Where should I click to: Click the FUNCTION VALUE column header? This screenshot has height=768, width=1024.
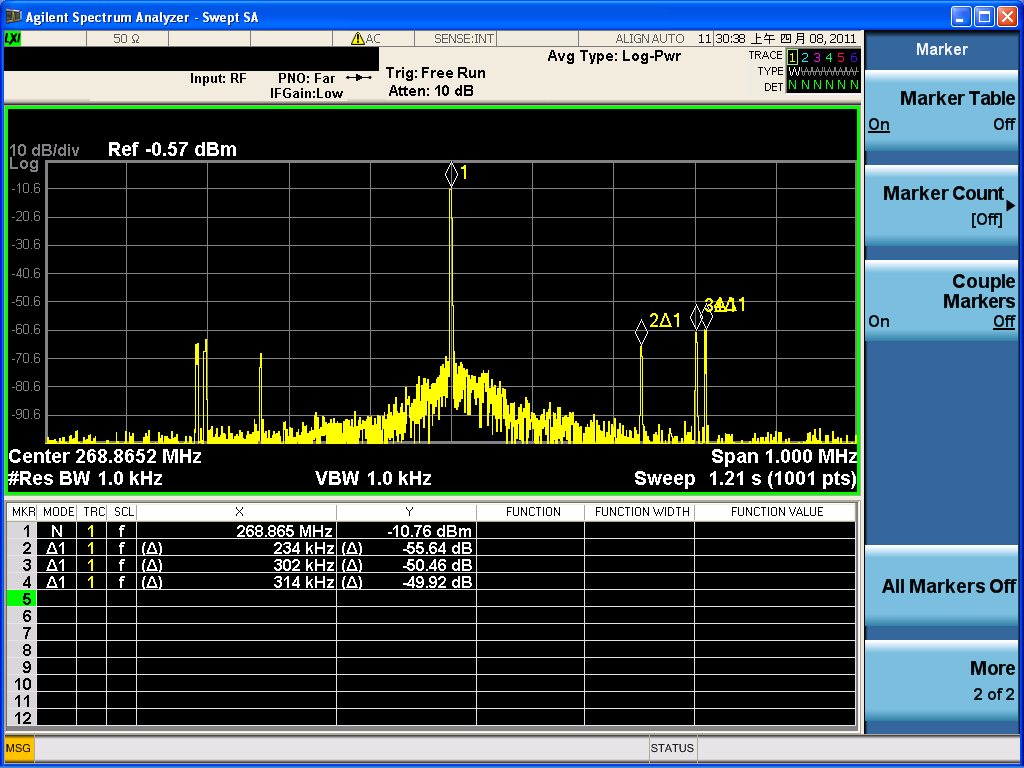point(777,512)
